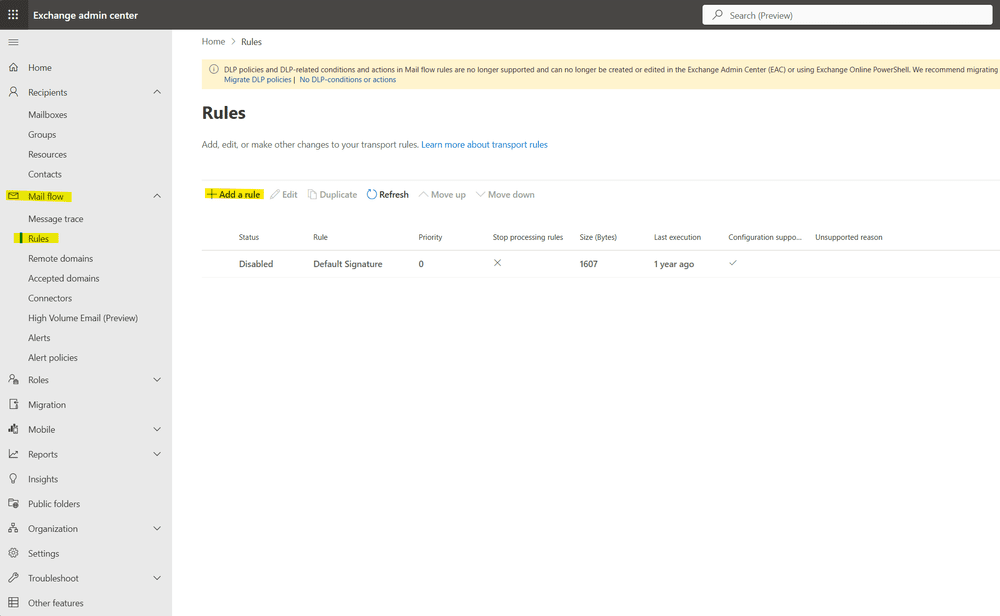1000x616 pixels.
Task: Click the Other features grid icon
Action: pyautogui.click(x=13, y=603)
